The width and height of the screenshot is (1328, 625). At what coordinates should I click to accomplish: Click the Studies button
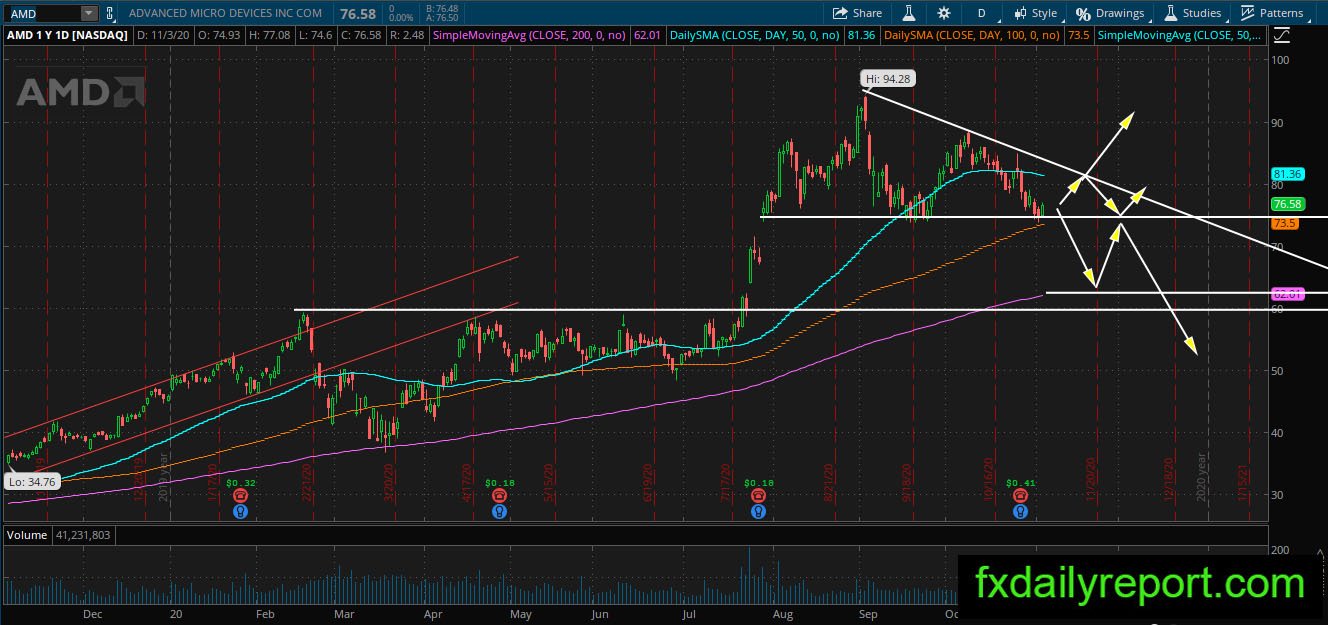[1192, 13]
